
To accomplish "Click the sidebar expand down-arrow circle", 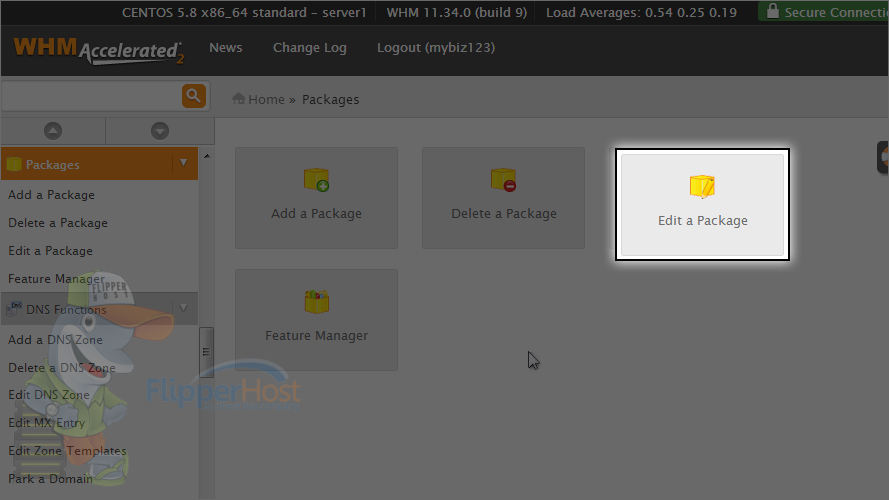I will pyautogui.click(x=160, y=131).
